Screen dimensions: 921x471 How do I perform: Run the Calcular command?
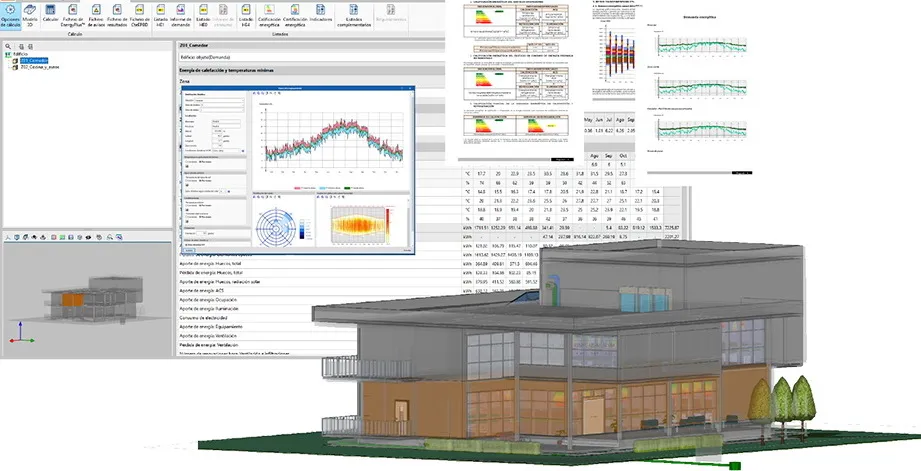point(50,18)
